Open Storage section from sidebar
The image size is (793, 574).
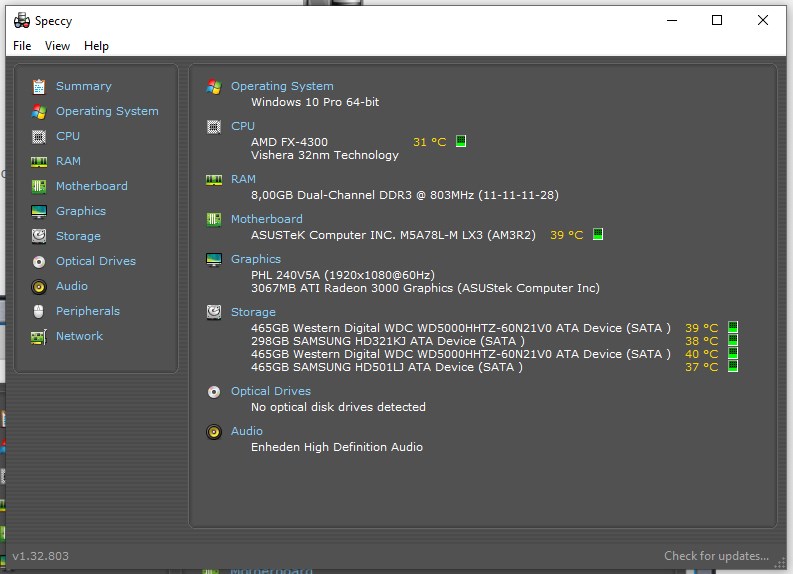(78, 236)
